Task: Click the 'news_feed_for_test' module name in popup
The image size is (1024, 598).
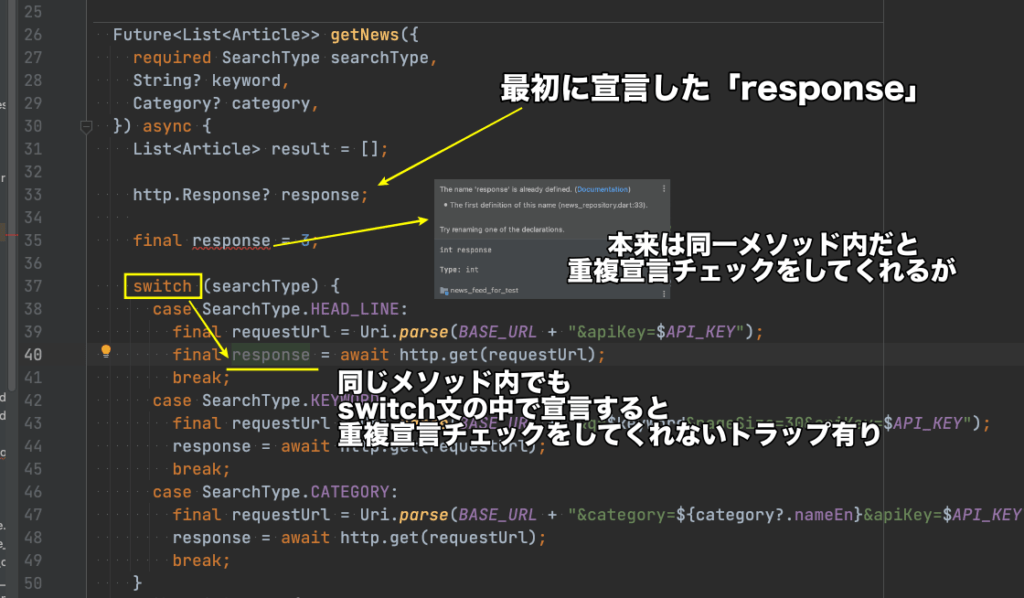Action: coord(484,291)
